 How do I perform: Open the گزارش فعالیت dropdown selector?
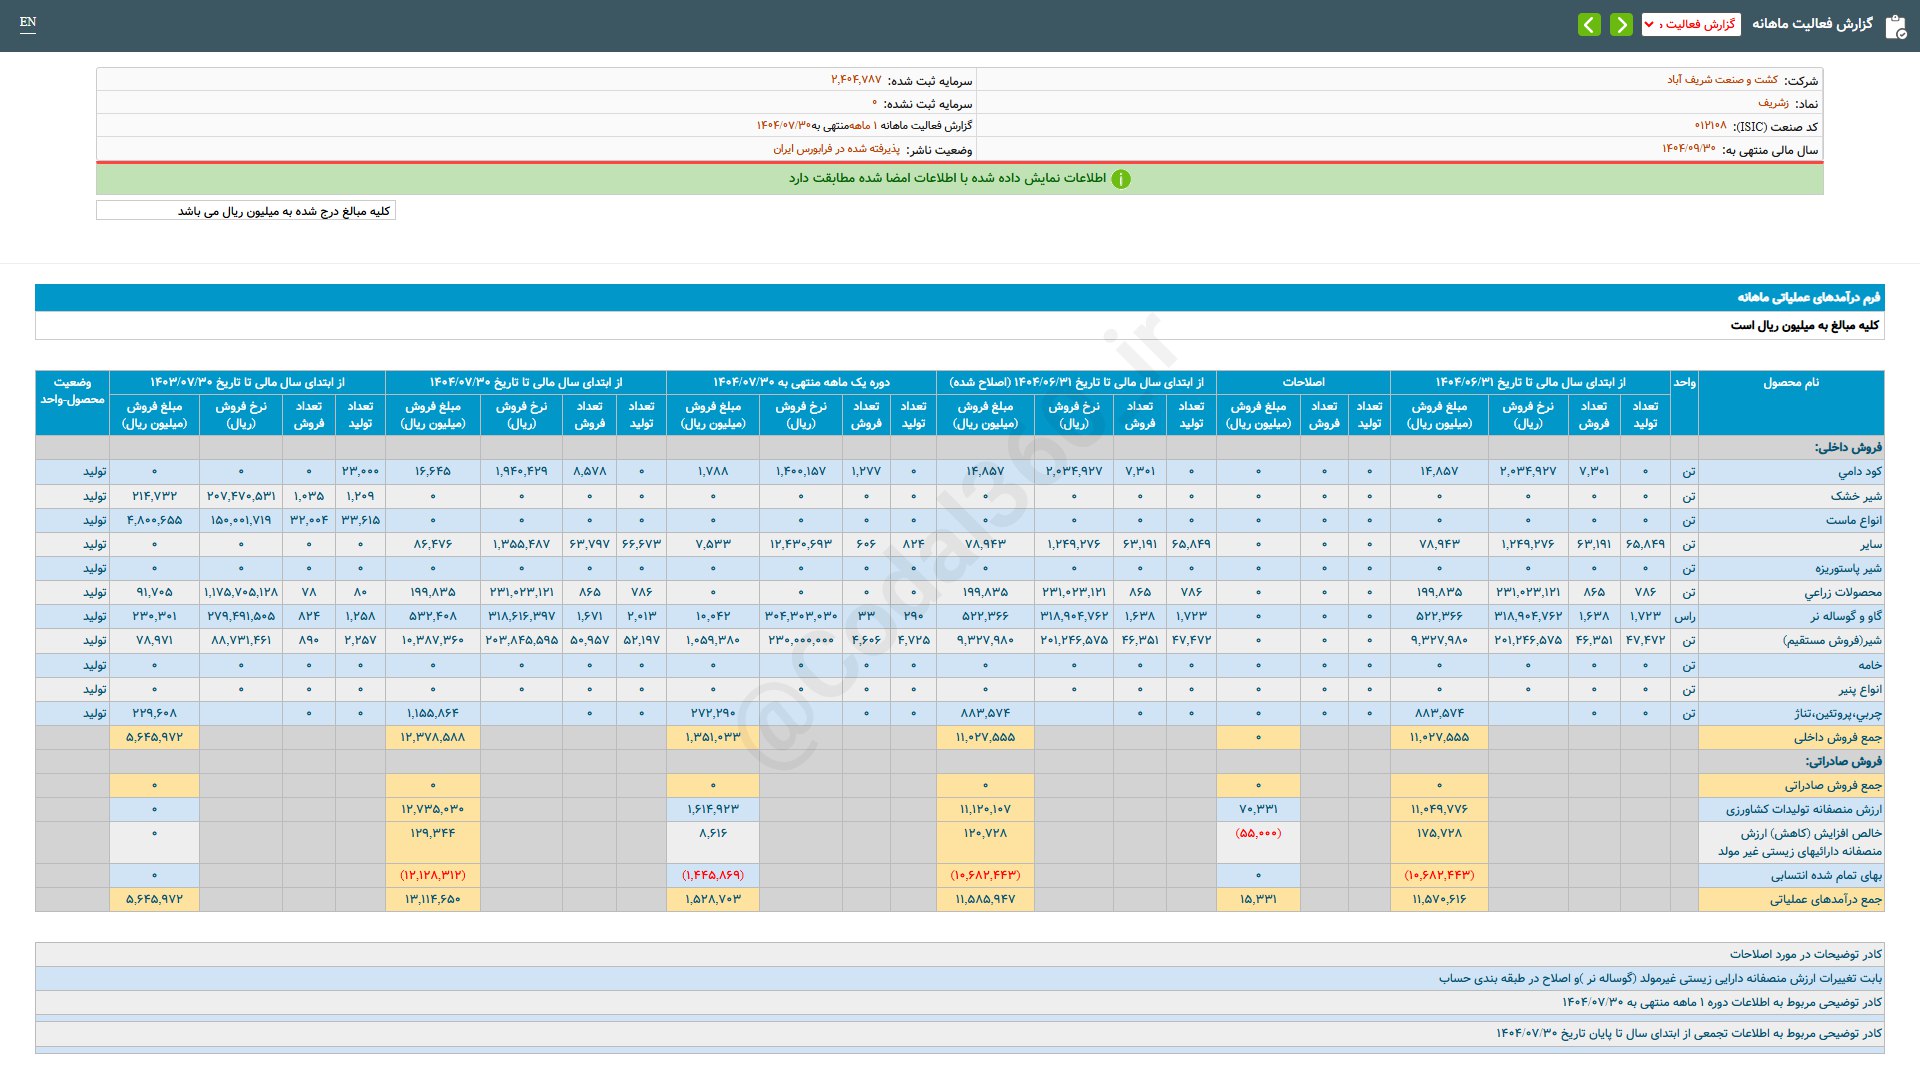coord(1691,25)
